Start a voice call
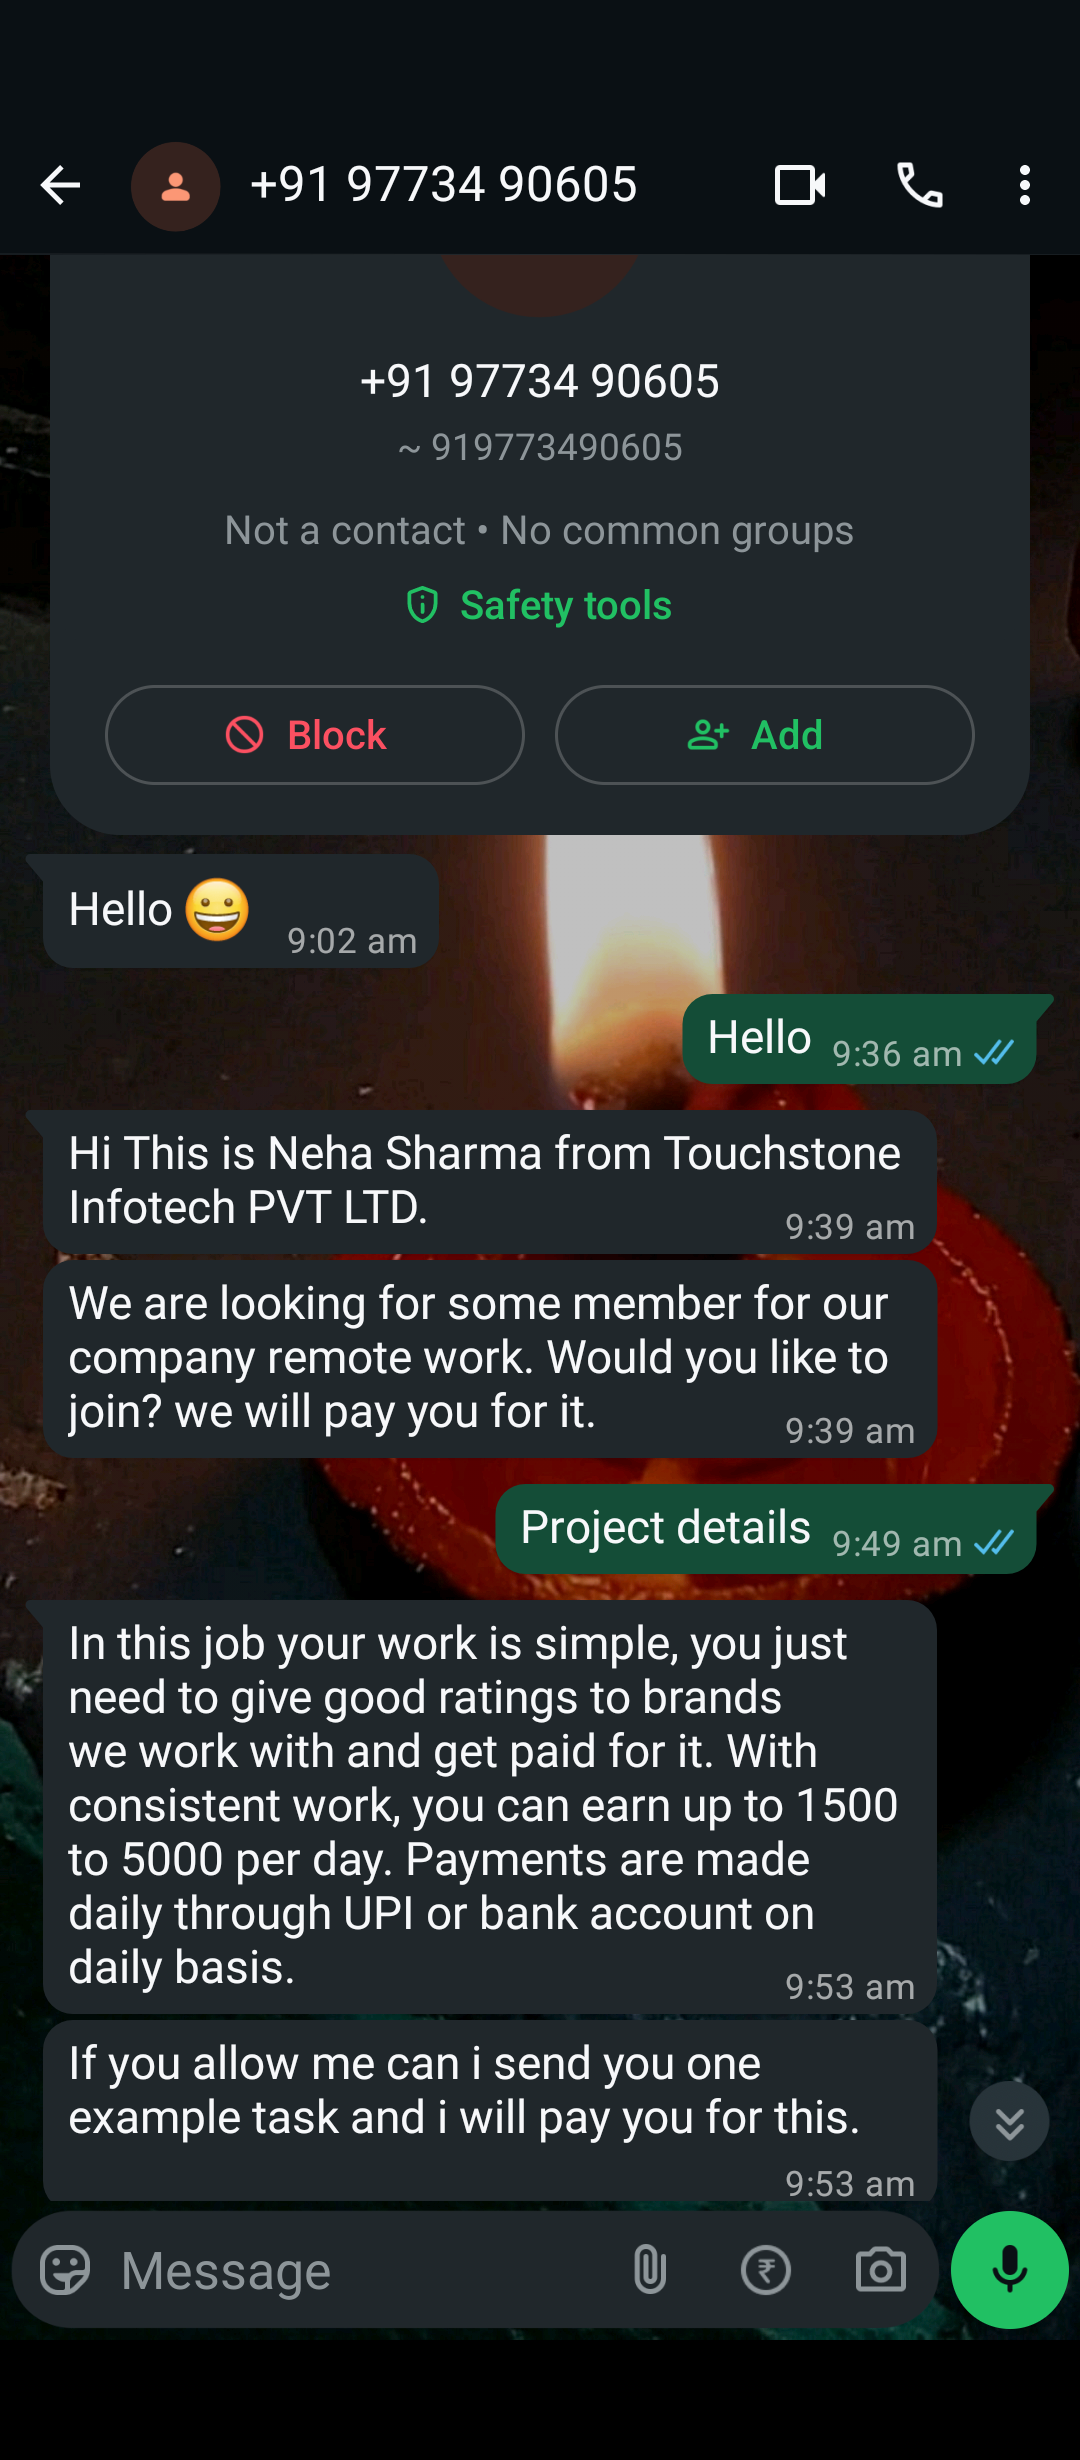 coord(920,186)
